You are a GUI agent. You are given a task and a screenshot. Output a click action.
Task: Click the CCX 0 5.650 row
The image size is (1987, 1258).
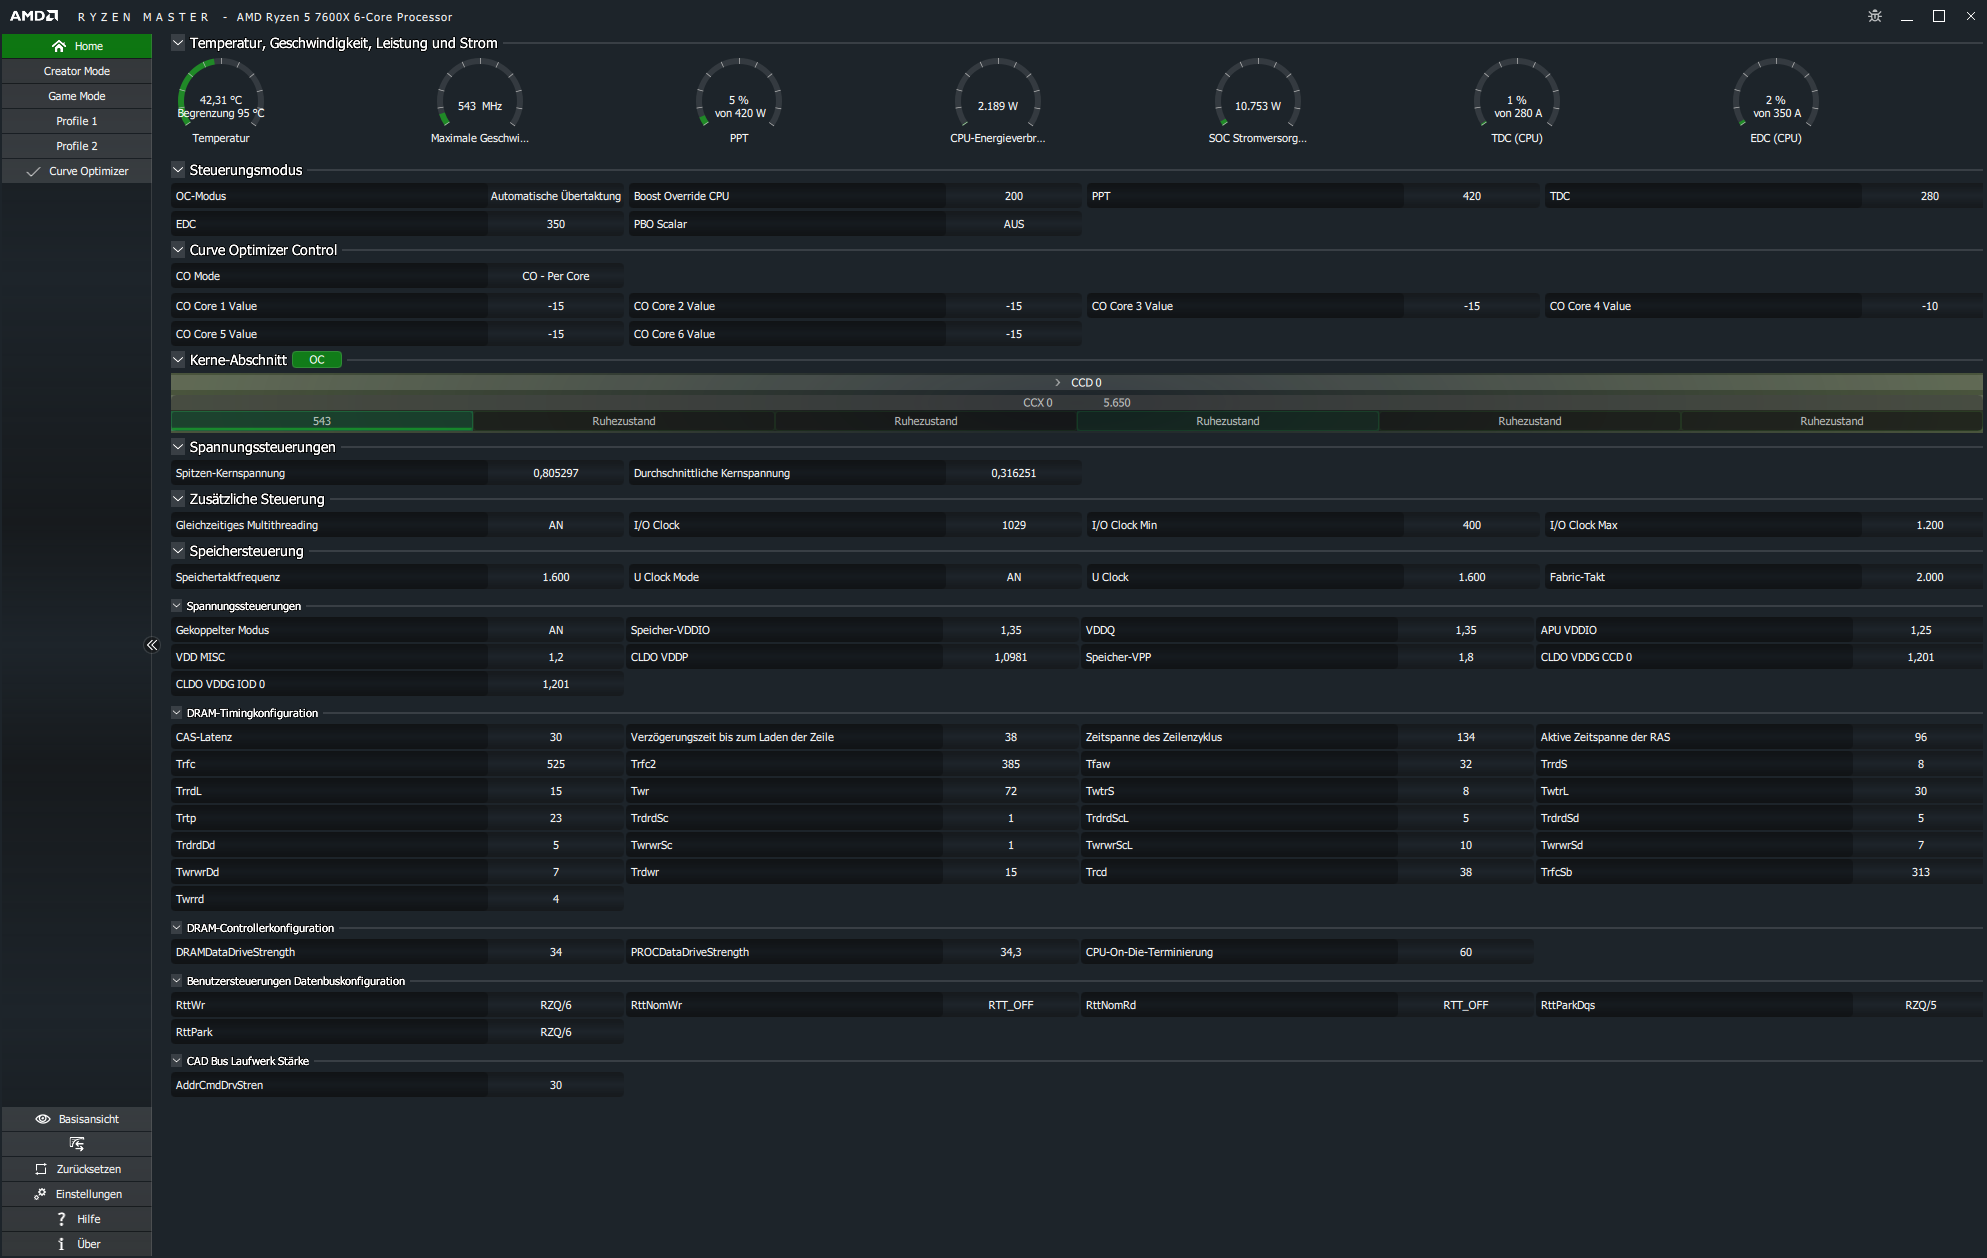coord(1077,403)
